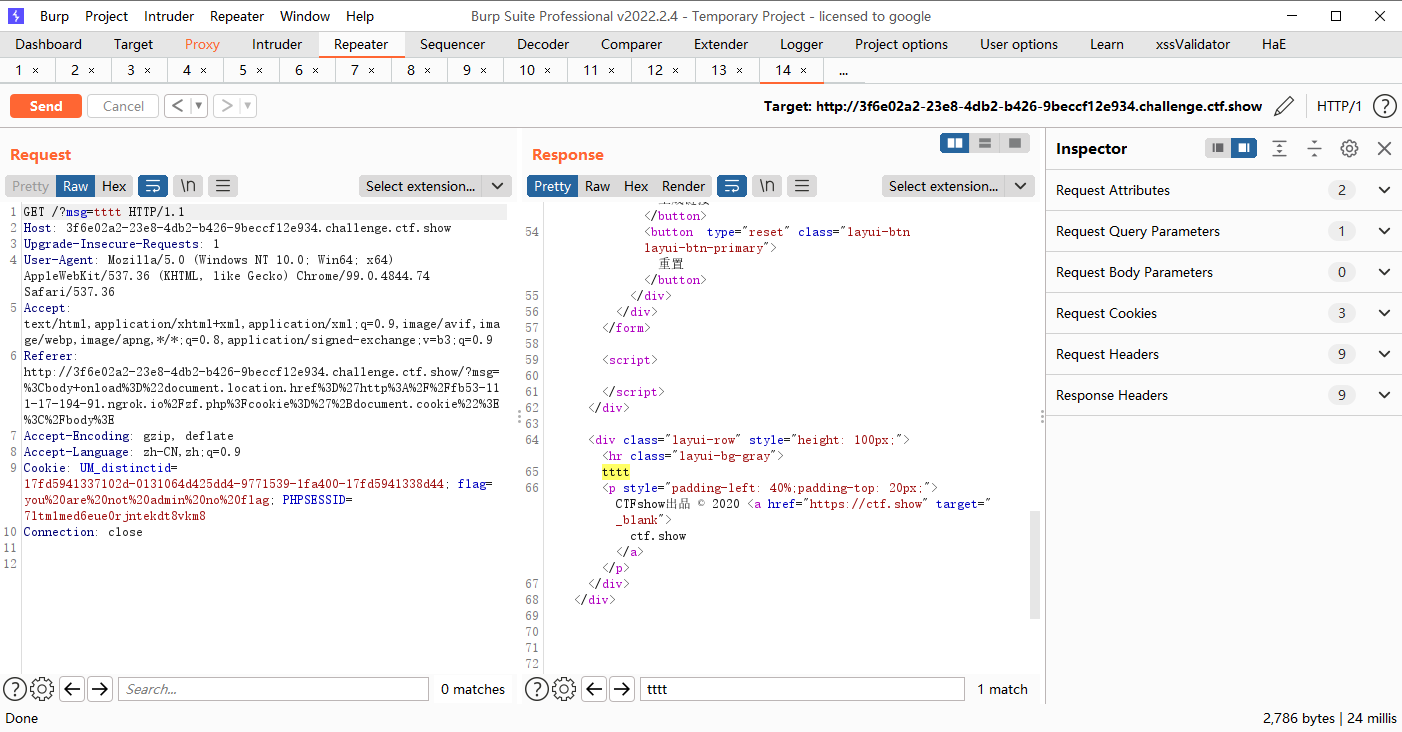Click the Response pane vertical scrollbar
This screenshot has height=732, width=1402.
[x=1035, y=563]
